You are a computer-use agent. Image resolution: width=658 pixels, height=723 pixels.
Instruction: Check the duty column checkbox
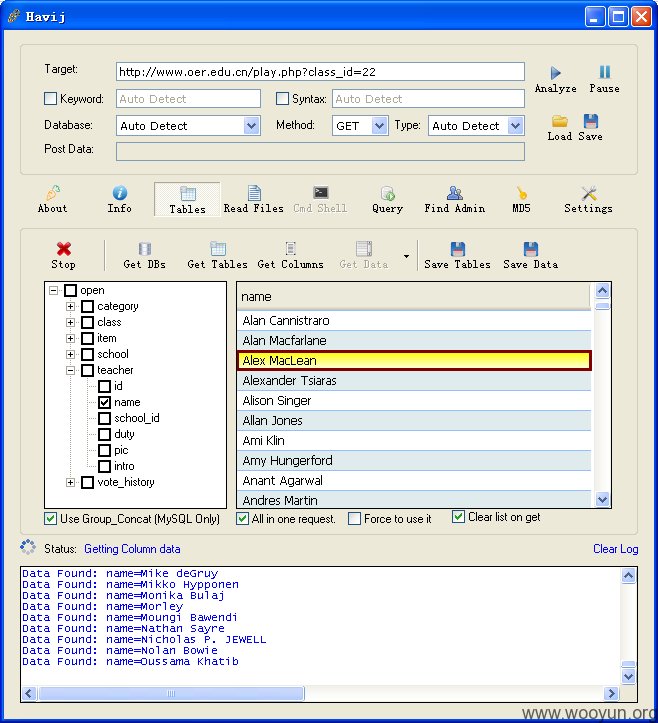[105, 434]
